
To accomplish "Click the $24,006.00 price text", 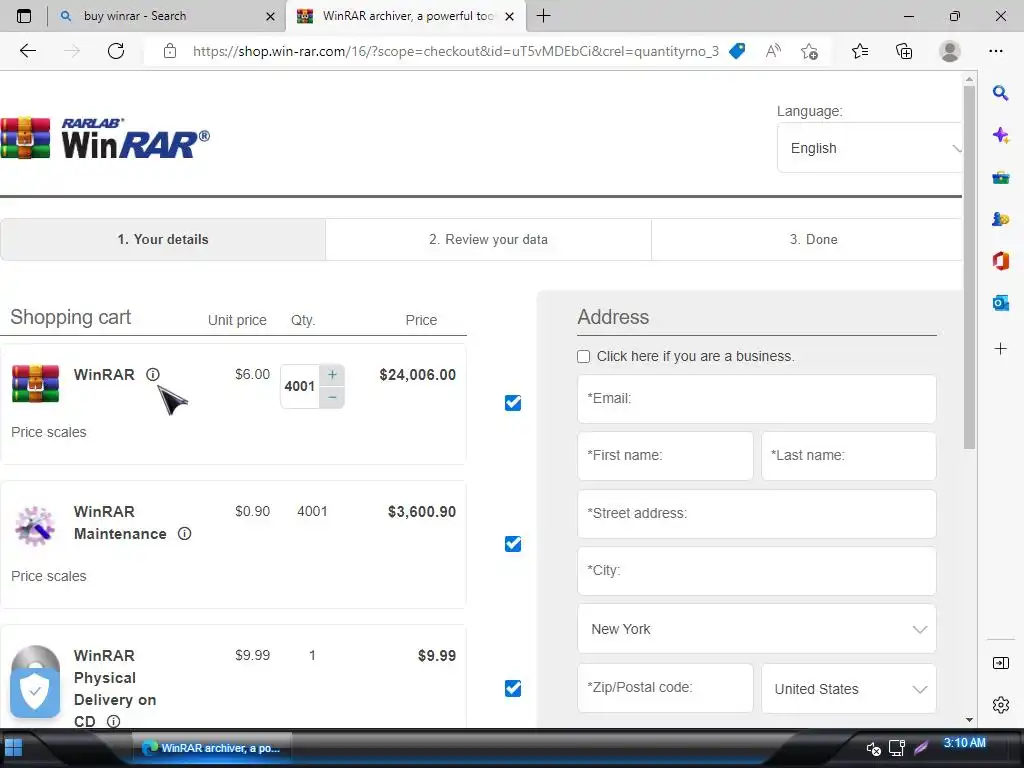I will 417,375.
